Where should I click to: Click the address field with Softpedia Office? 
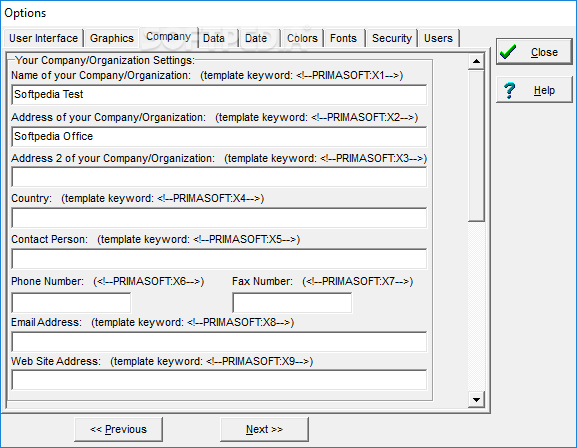tap(219, 137)
